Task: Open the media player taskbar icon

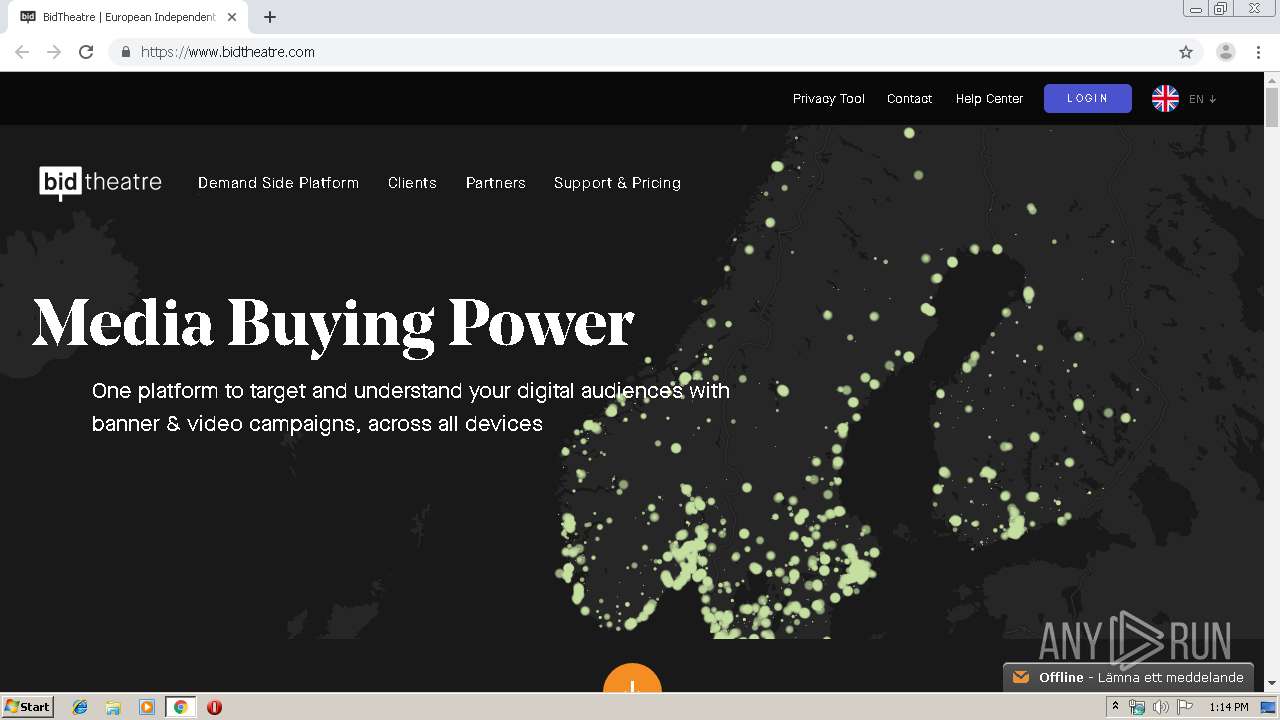Action: 147,707
